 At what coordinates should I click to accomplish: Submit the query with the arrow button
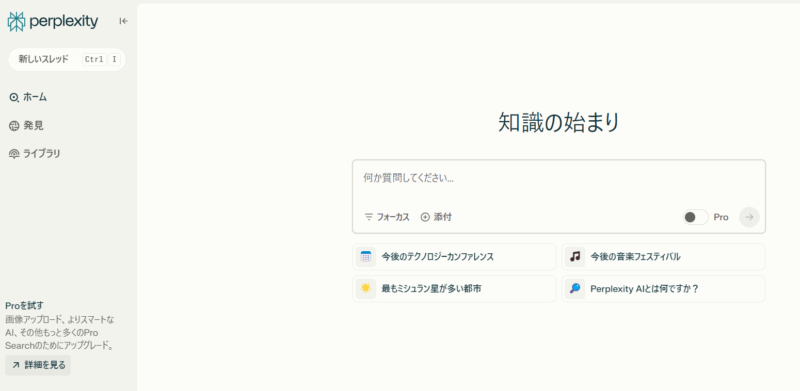pyautogui.click(x=749, y=217)
